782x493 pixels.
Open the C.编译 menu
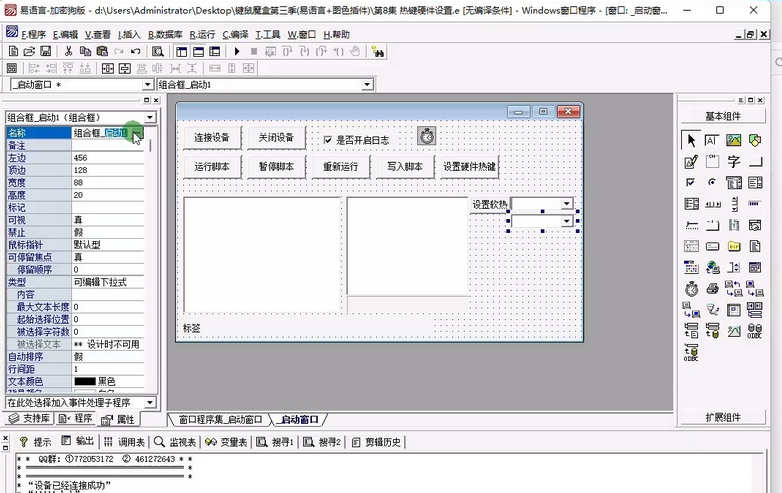235,34
